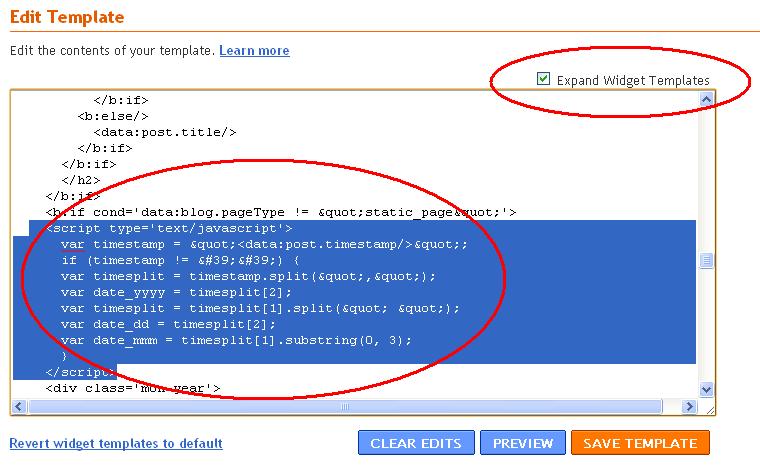Screen dimensions: 760x470
Task: Open the Learn more link
Action: 254,50
